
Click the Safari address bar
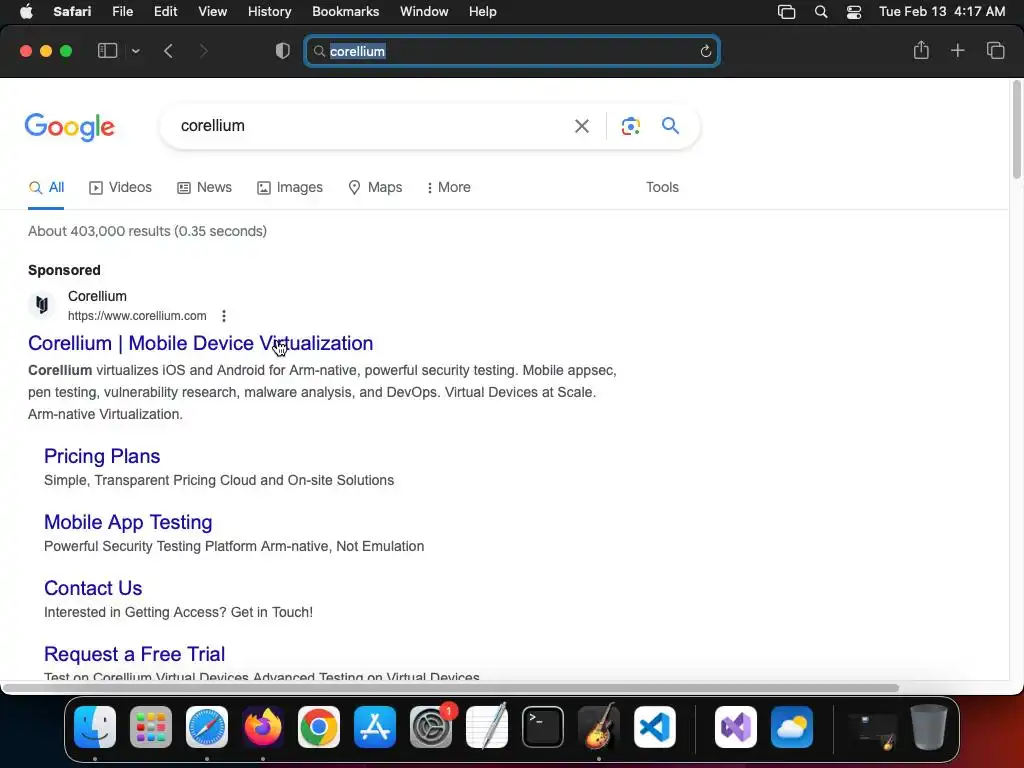pyautogui.click(x=512, y=51)
